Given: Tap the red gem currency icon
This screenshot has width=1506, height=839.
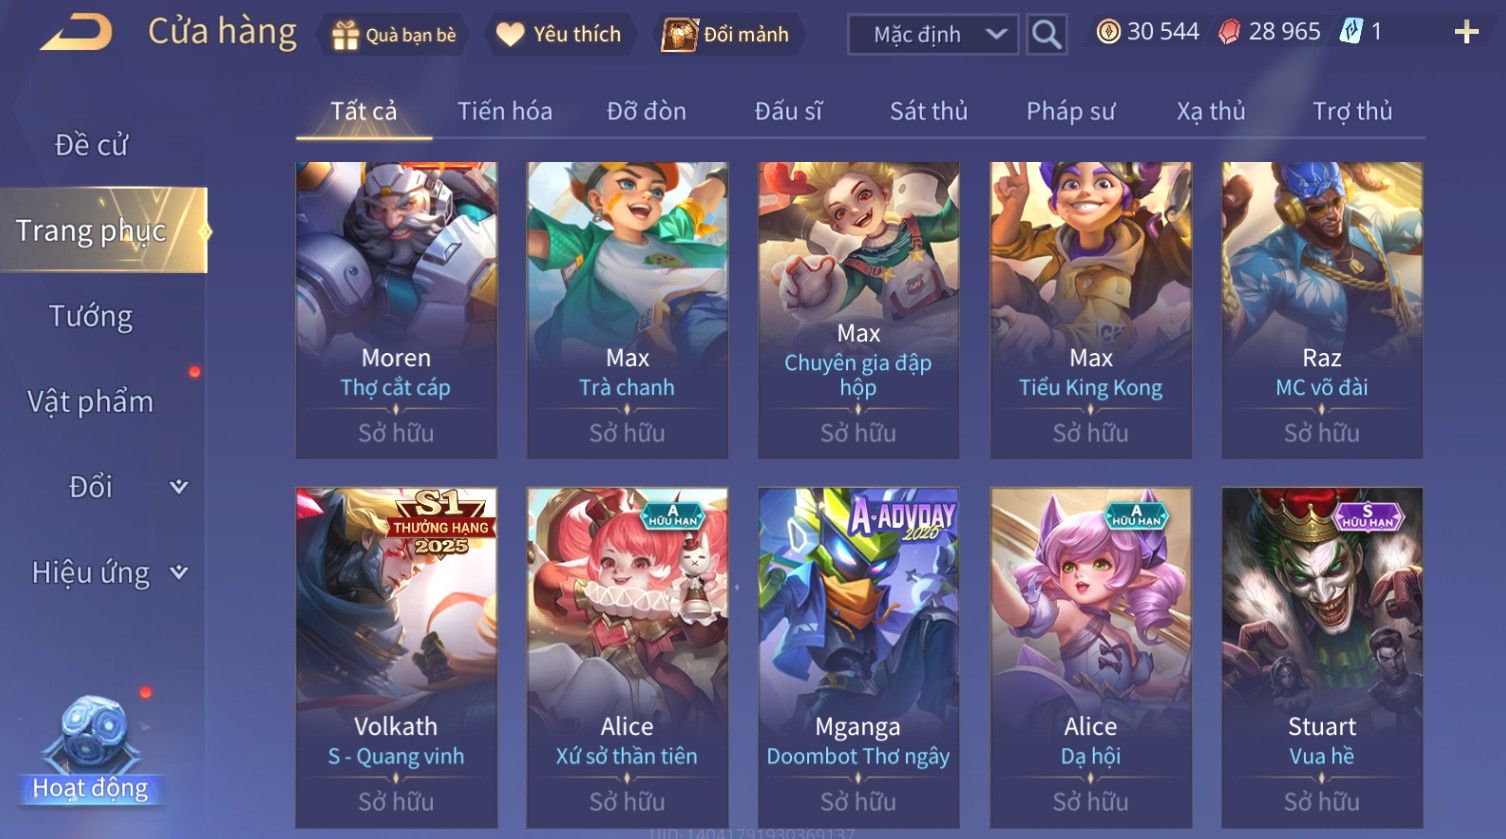Looking at the screenshot, I should tap(1229, 33).
